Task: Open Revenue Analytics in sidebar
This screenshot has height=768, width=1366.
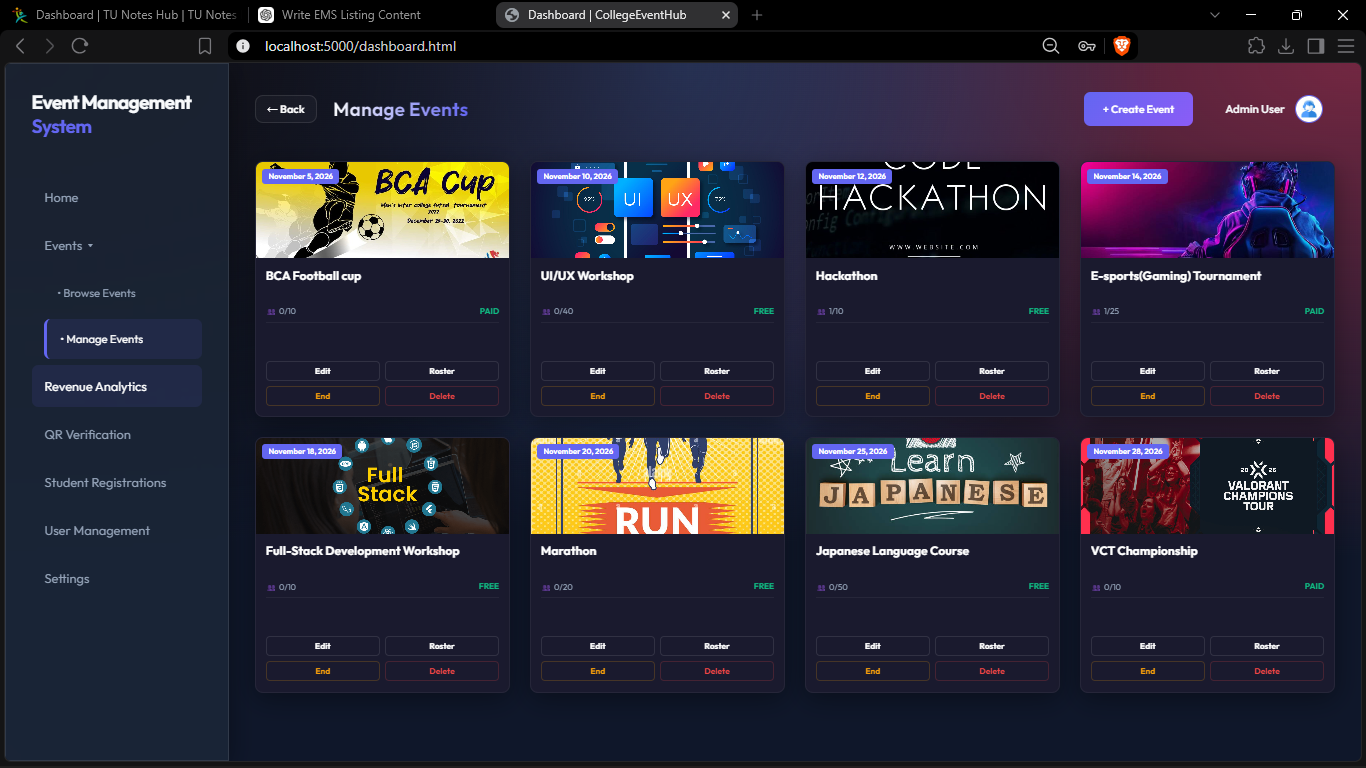Action: click(x=117, y=387)
